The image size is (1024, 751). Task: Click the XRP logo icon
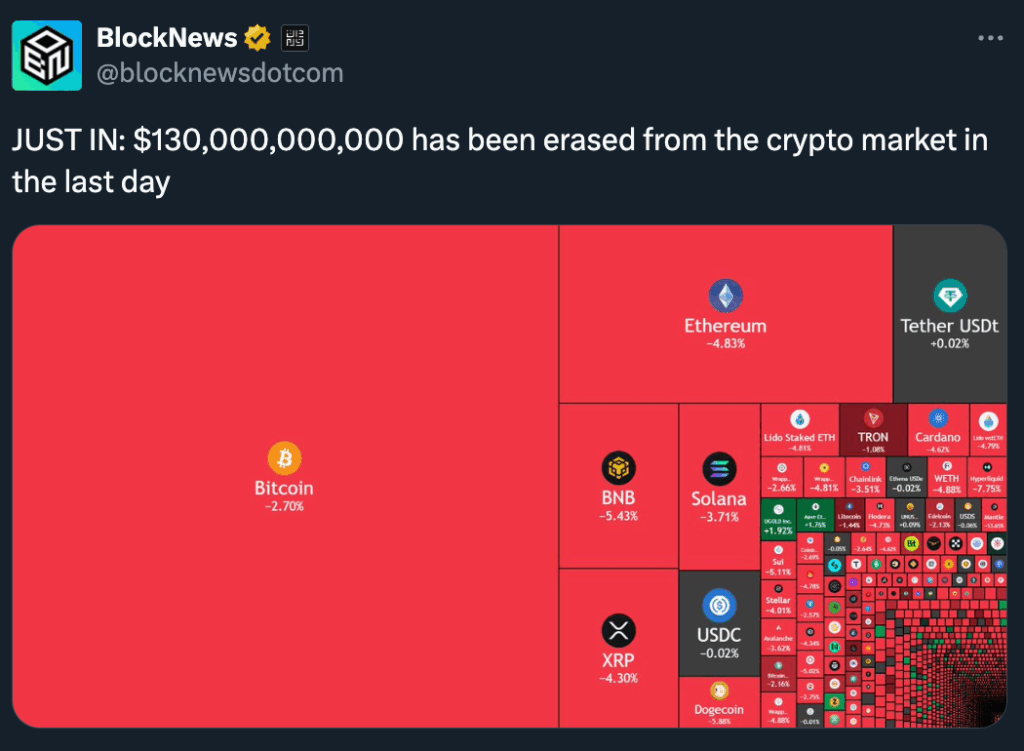pos(618,630)
